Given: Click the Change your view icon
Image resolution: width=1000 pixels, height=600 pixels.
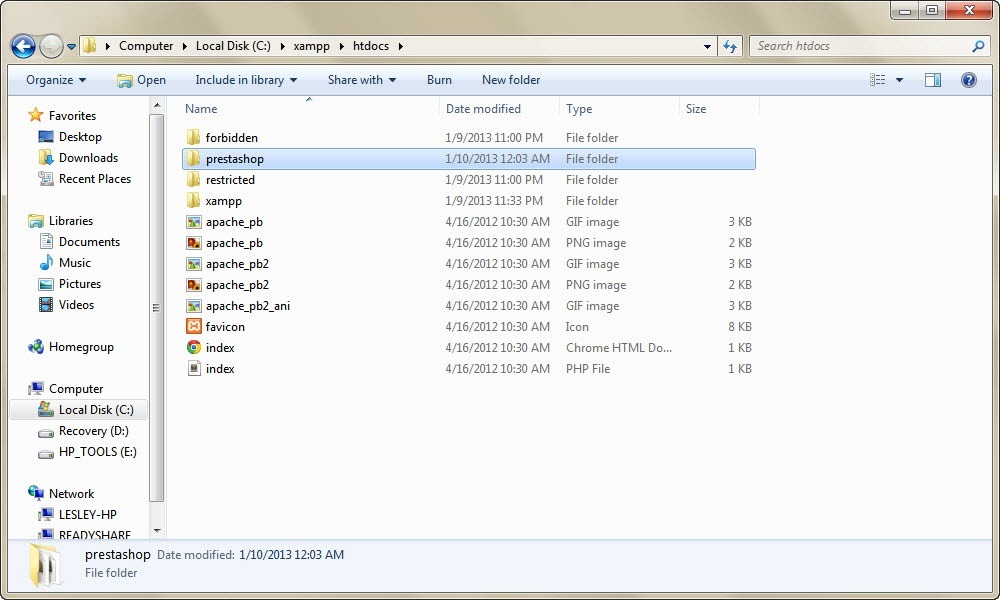Looking at the screenshot, I should point(878,80).
